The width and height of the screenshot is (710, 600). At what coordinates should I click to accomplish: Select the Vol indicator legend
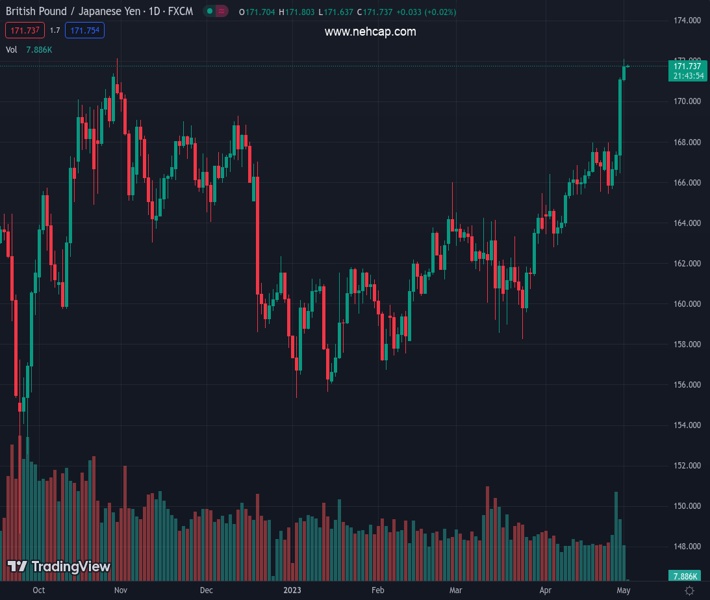tap(12, 49)
